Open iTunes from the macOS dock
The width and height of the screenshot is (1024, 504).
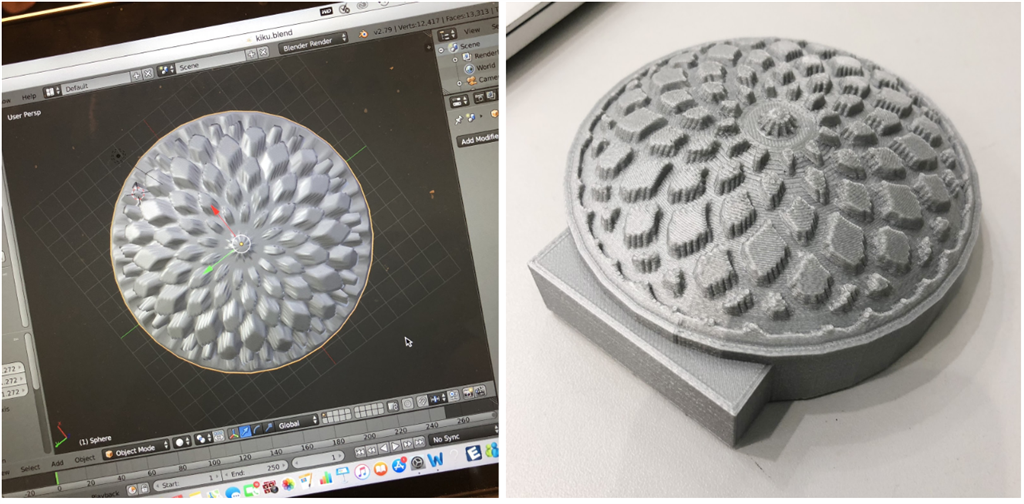tap(362, 471)
